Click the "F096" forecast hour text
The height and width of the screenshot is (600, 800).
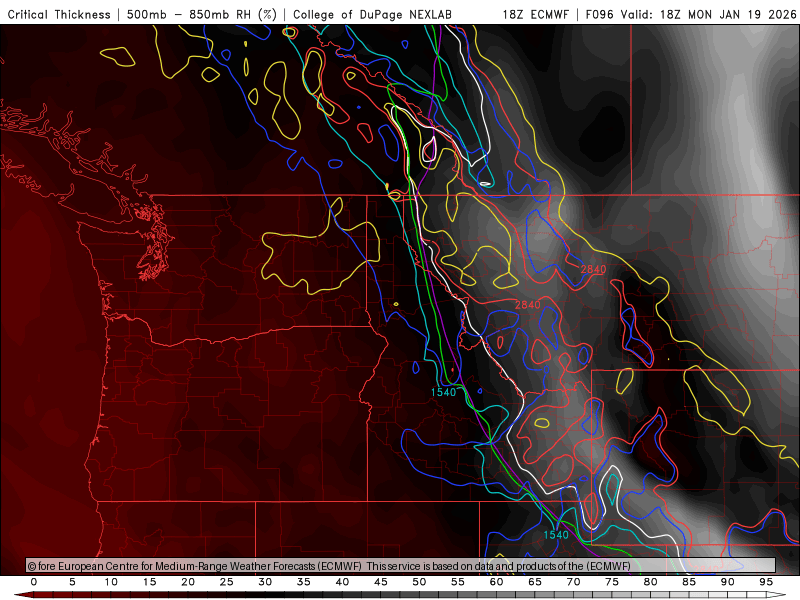[x=599, y=14]
